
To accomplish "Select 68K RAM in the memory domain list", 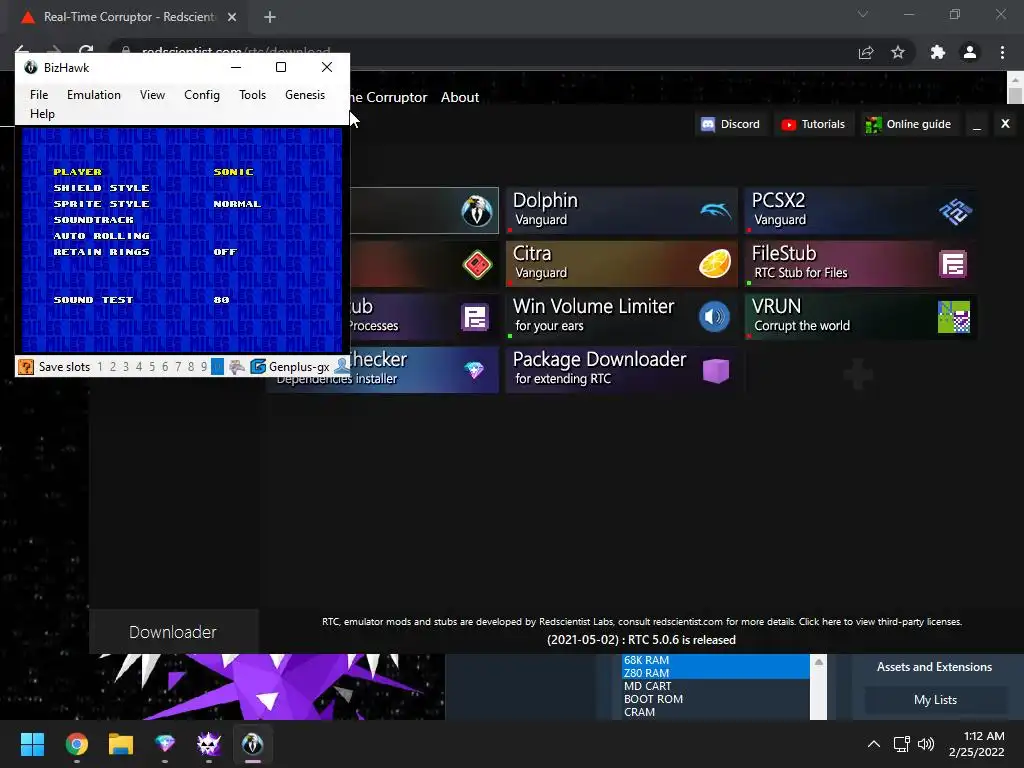I will pyautogui.click(x=715, y=660).
